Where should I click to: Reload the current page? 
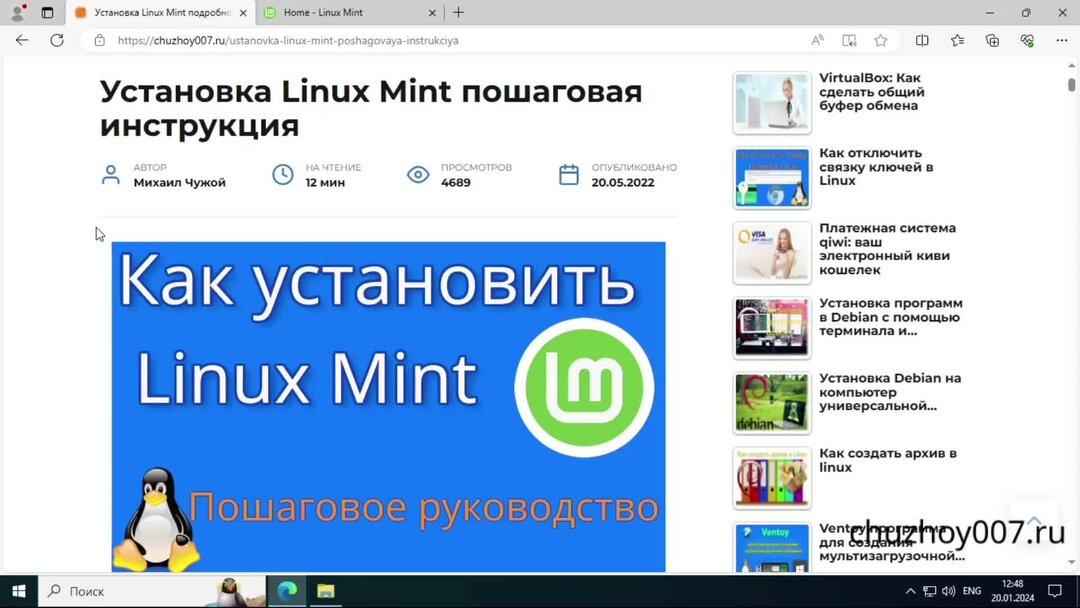click(56, 40)
